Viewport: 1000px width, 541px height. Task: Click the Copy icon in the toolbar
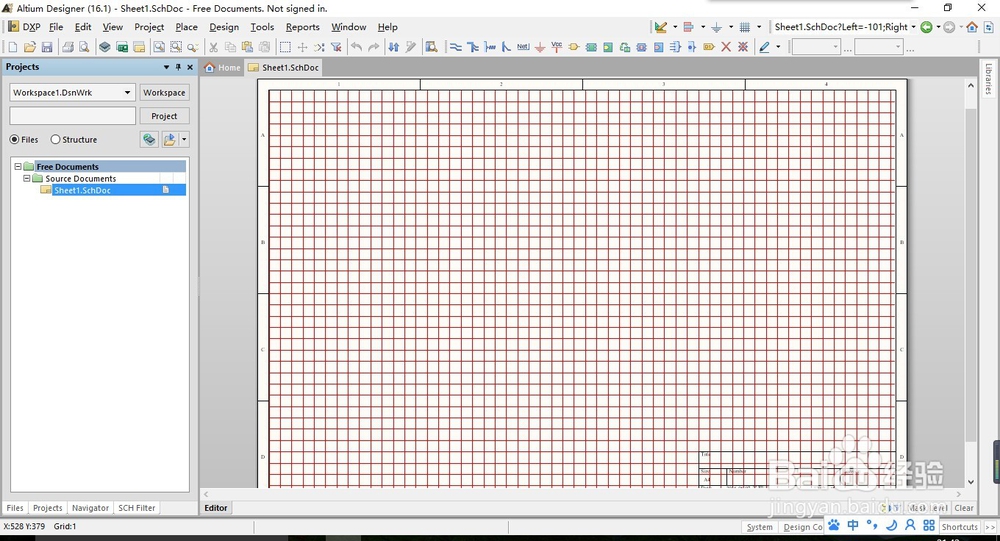pyautogui.click(x=230, y=47)
